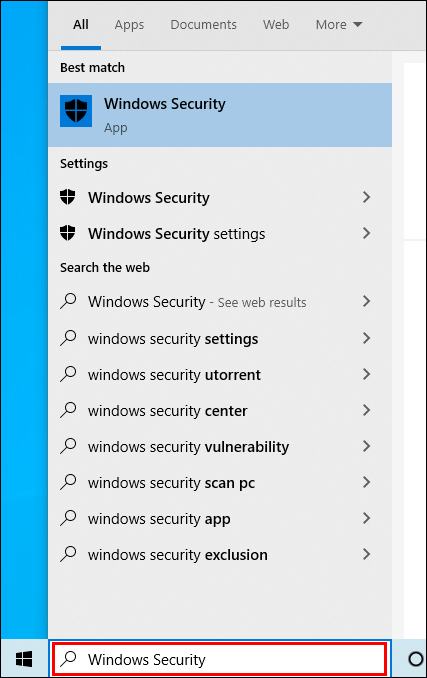Image resolution: width=427 pixels, height=678 pixels.
Task: Click the Windows Security search input field
Action: [219, 659]
